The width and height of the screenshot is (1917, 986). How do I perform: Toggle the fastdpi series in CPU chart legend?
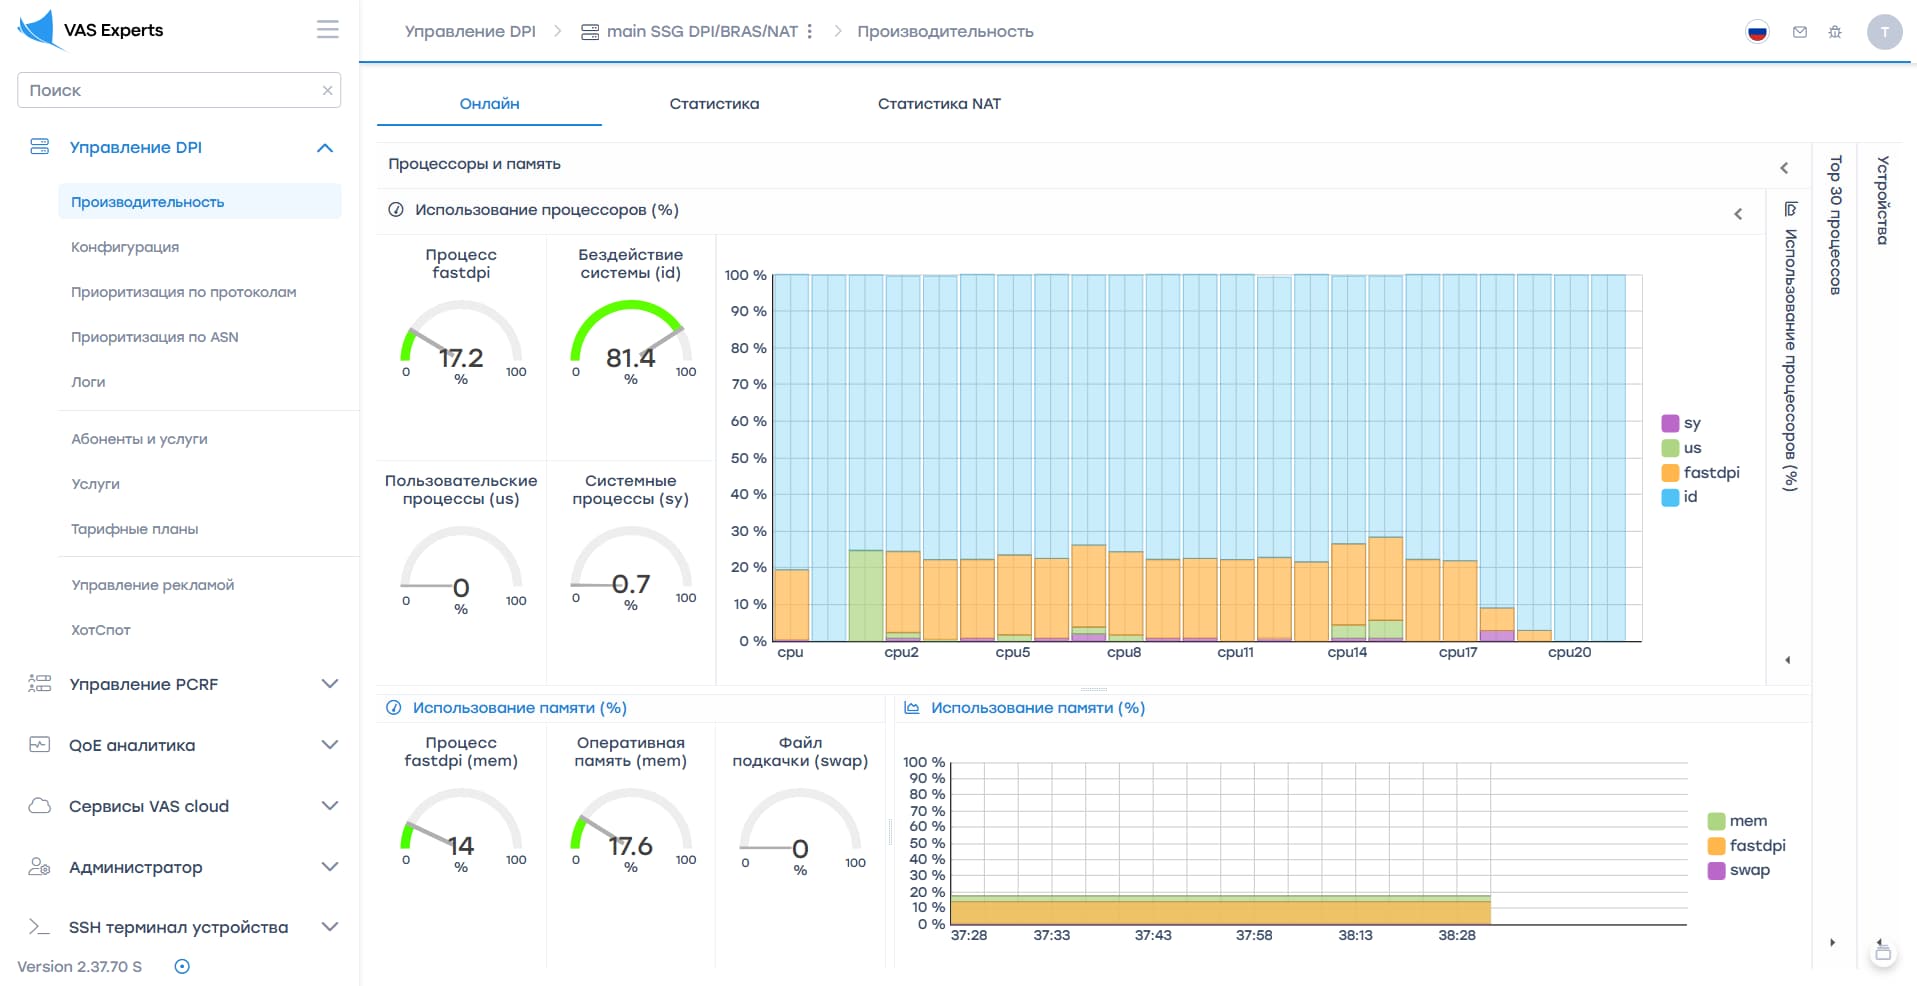pyautogui.click(x=1700, y=472)
